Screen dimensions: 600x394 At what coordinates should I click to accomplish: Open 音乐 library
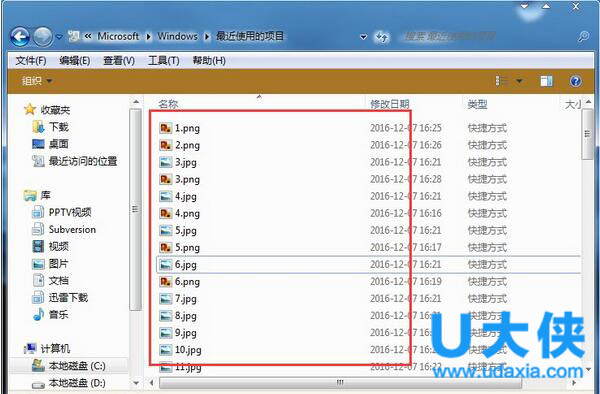coord(51,314)
